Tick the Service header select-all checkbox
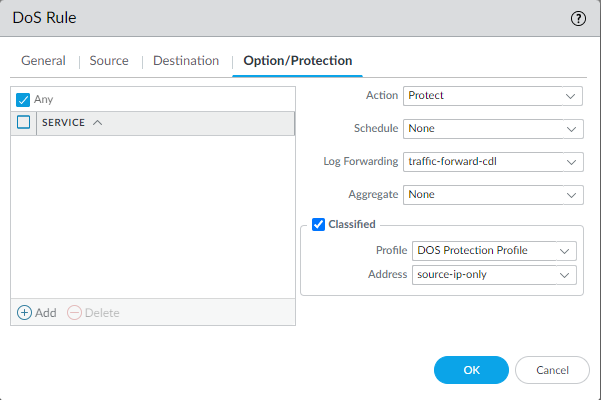Image resolution: width=601 pixels, height=400 pixels. pyautogui.click(x=24, y=123)
